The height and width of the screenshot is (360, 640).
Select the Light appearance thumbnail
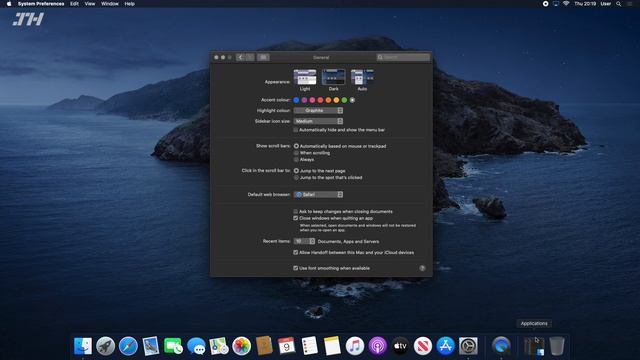pos(305,77)
